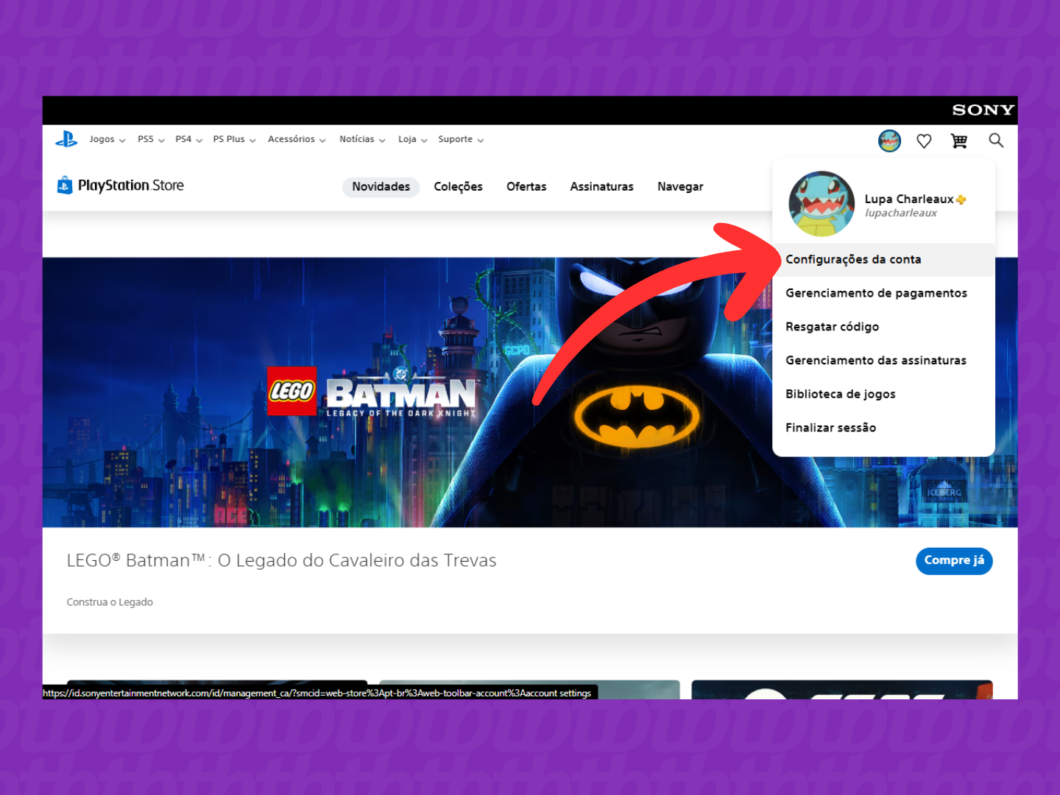Expand the PS5 dropdown
Viewport: 1060px width, 795px height.
click(x=151, y=139)
